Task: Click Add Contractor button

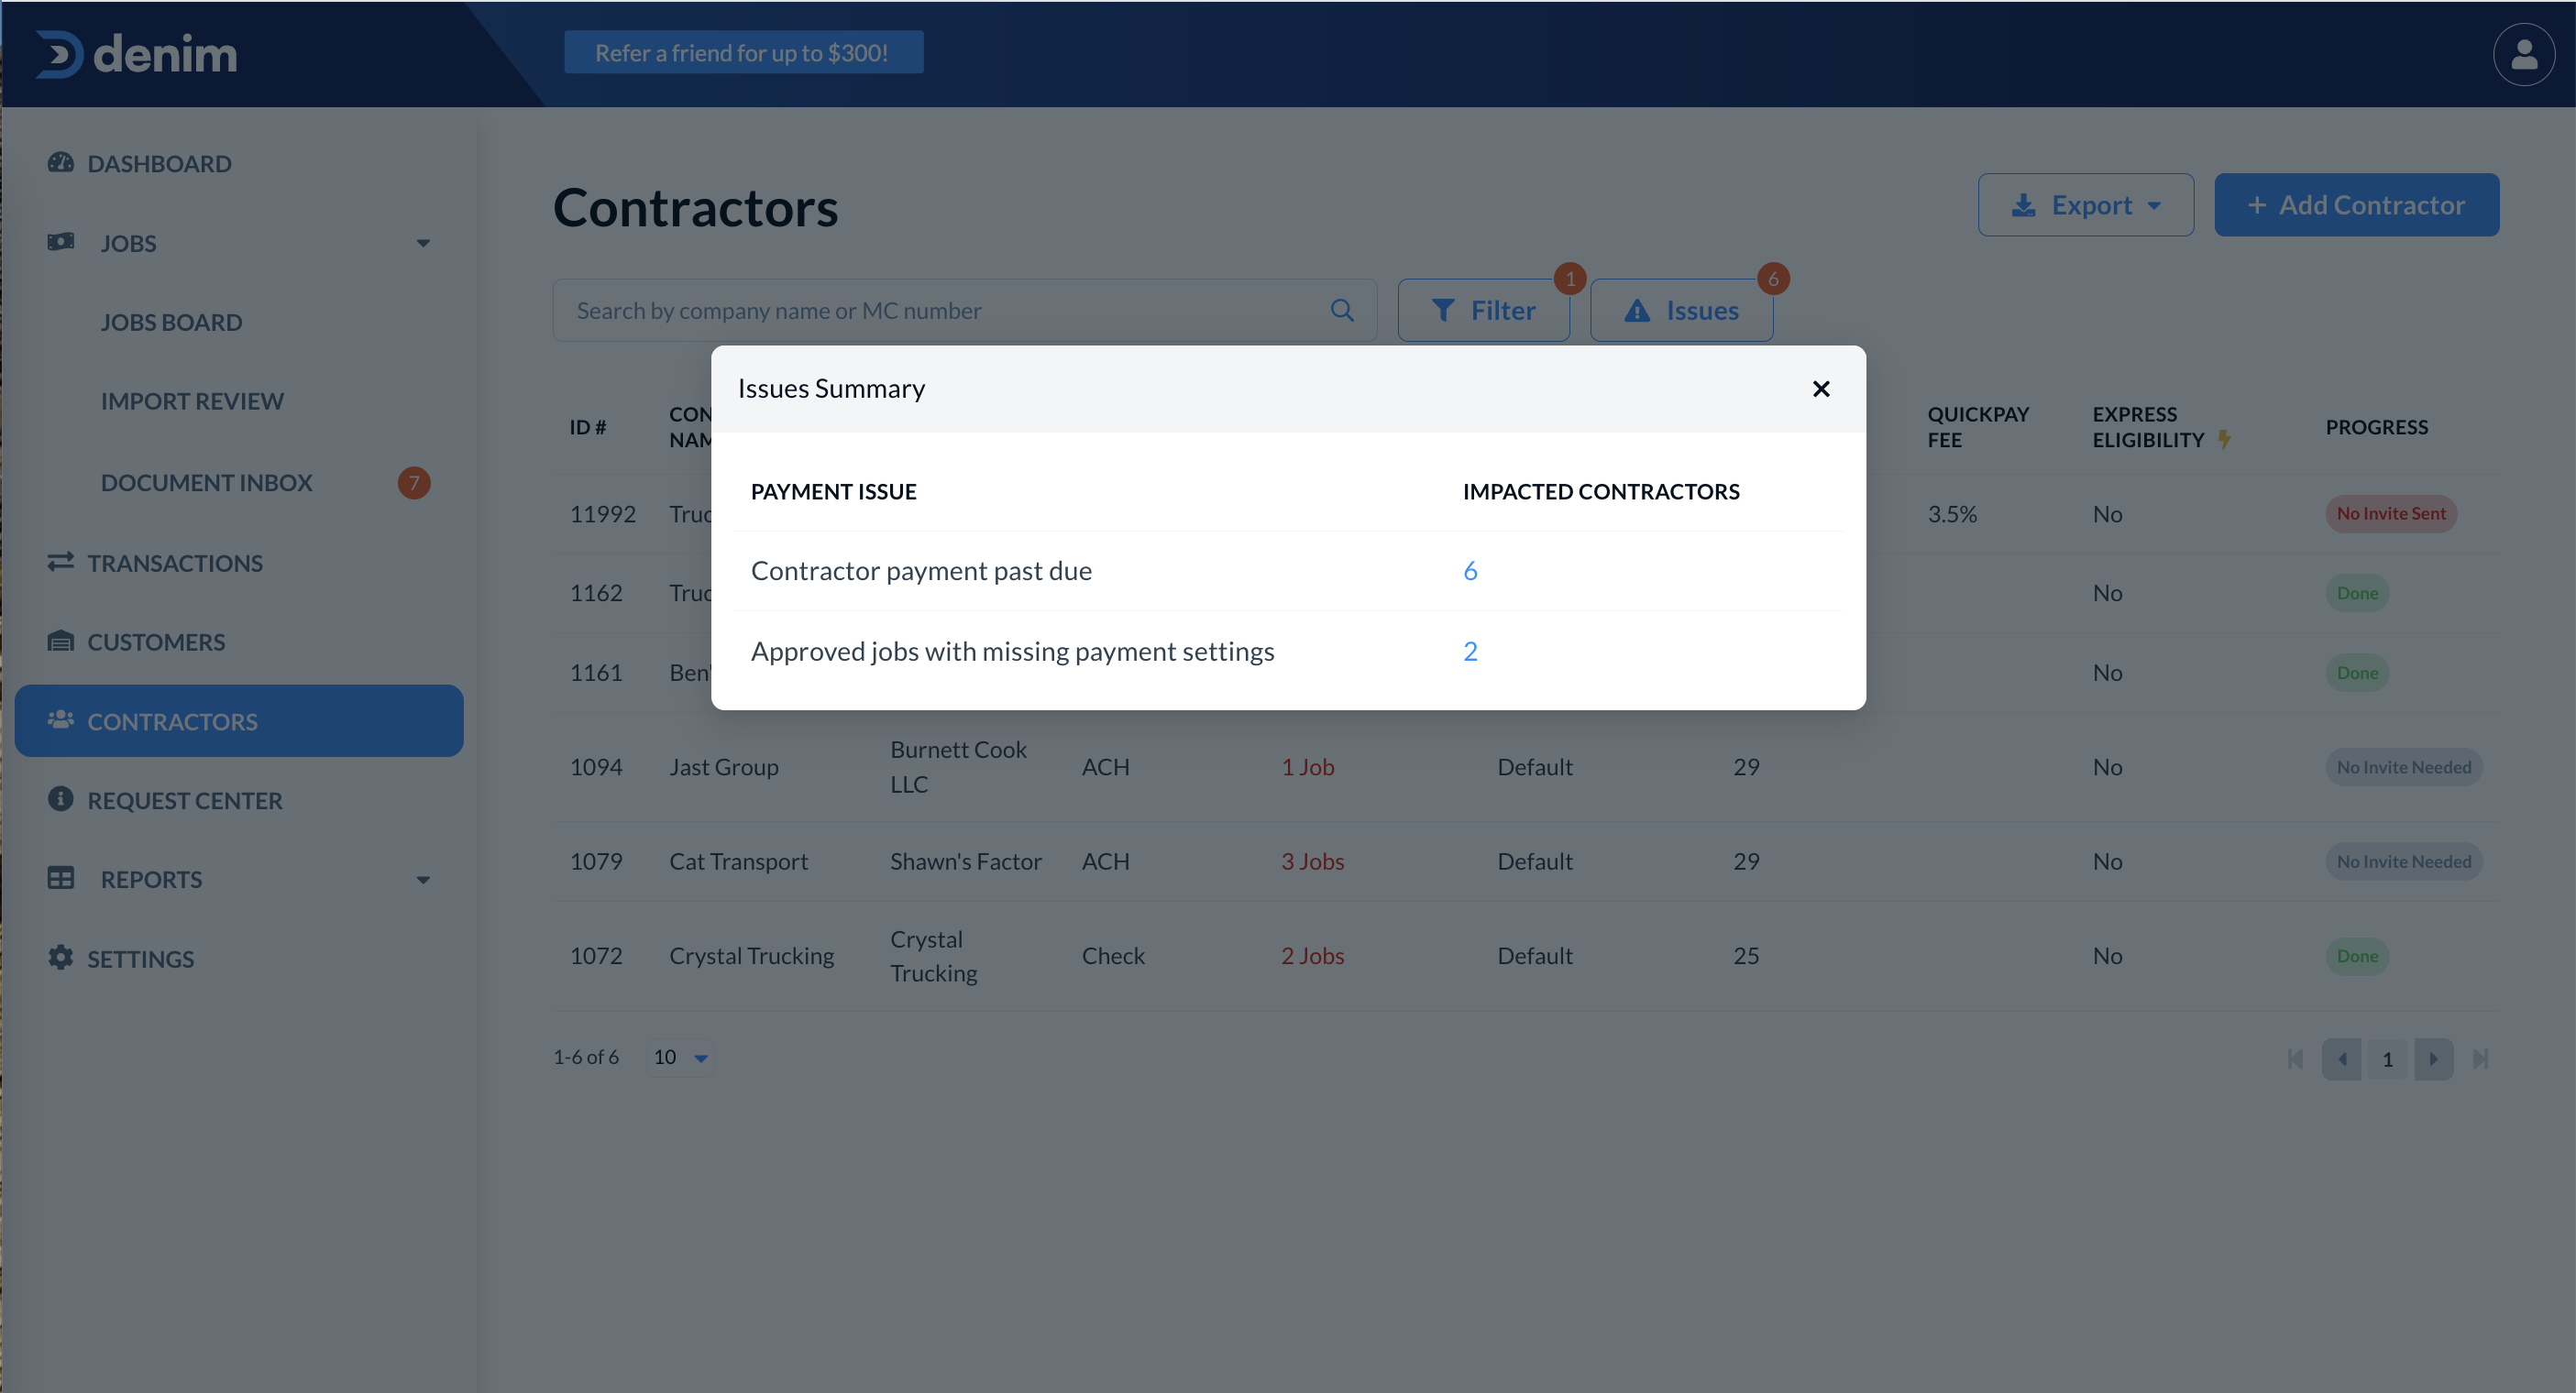Action: click(2356, 205)
